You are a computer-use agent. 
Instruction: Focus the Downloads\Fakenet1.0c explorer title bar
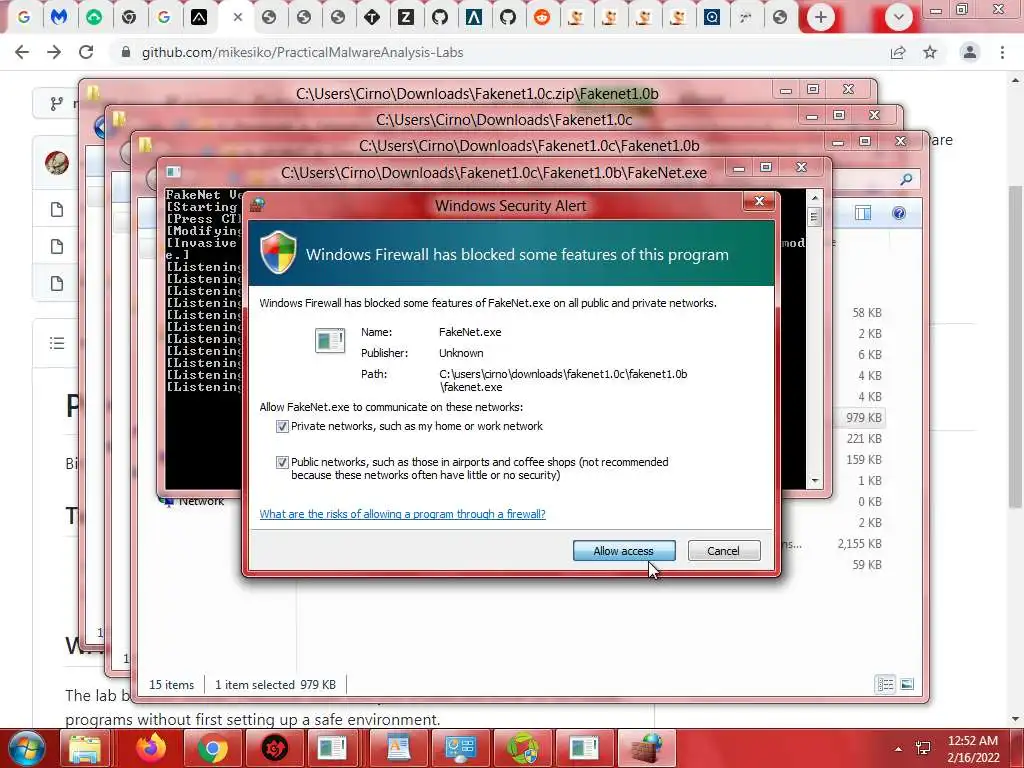click(504, 120)
